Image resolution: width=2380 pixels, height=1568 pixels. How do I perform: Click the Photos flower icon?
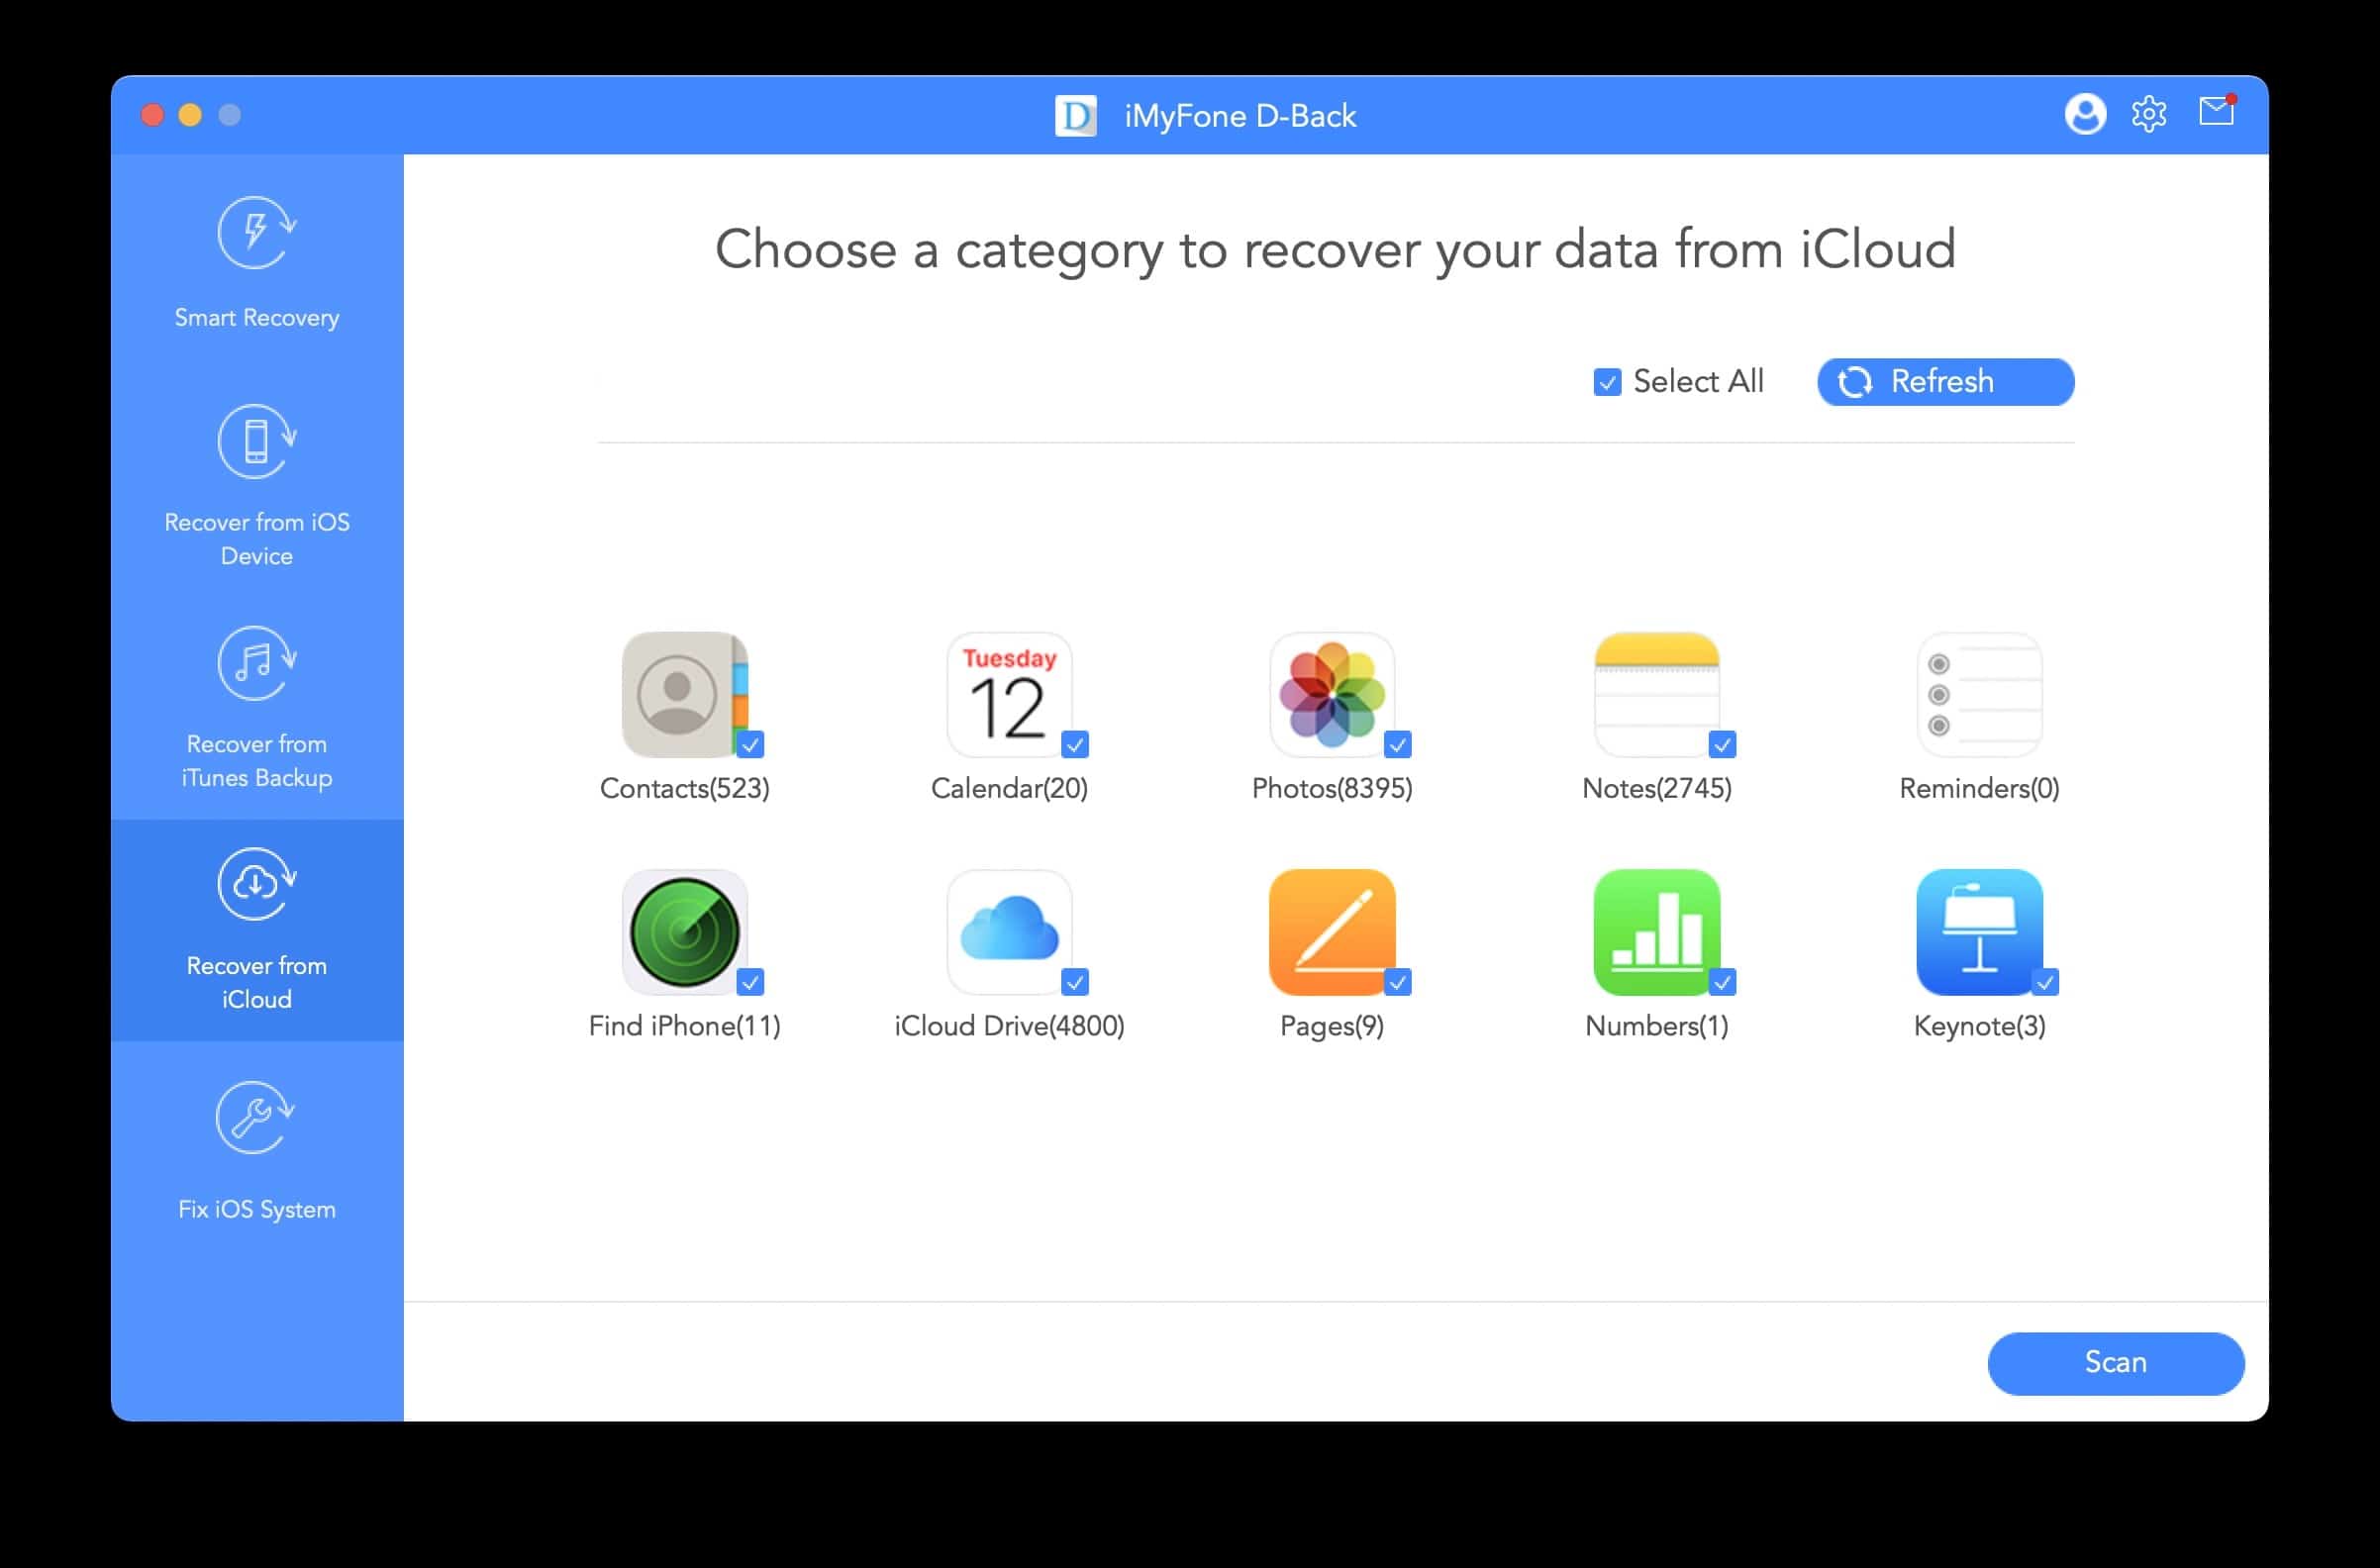[x=1332, y=694]
